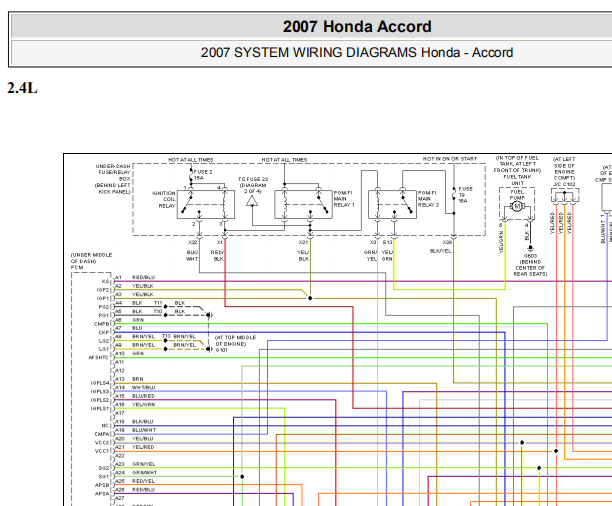The height and width of the screenshot is (506, 612).
Task: Click the PCM pin A24 GRN/WHT row
Action: tap(136, 472)
